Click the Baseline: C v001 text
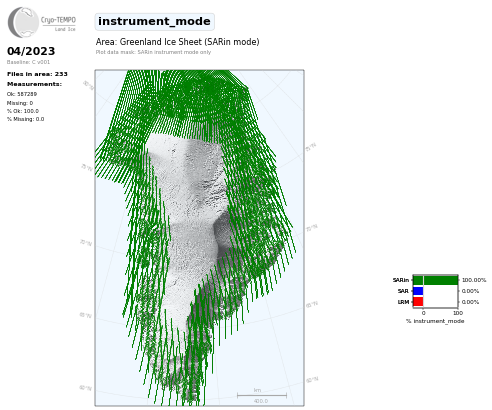The height and width of the screenshot is (410, 492). coord(28,62)
